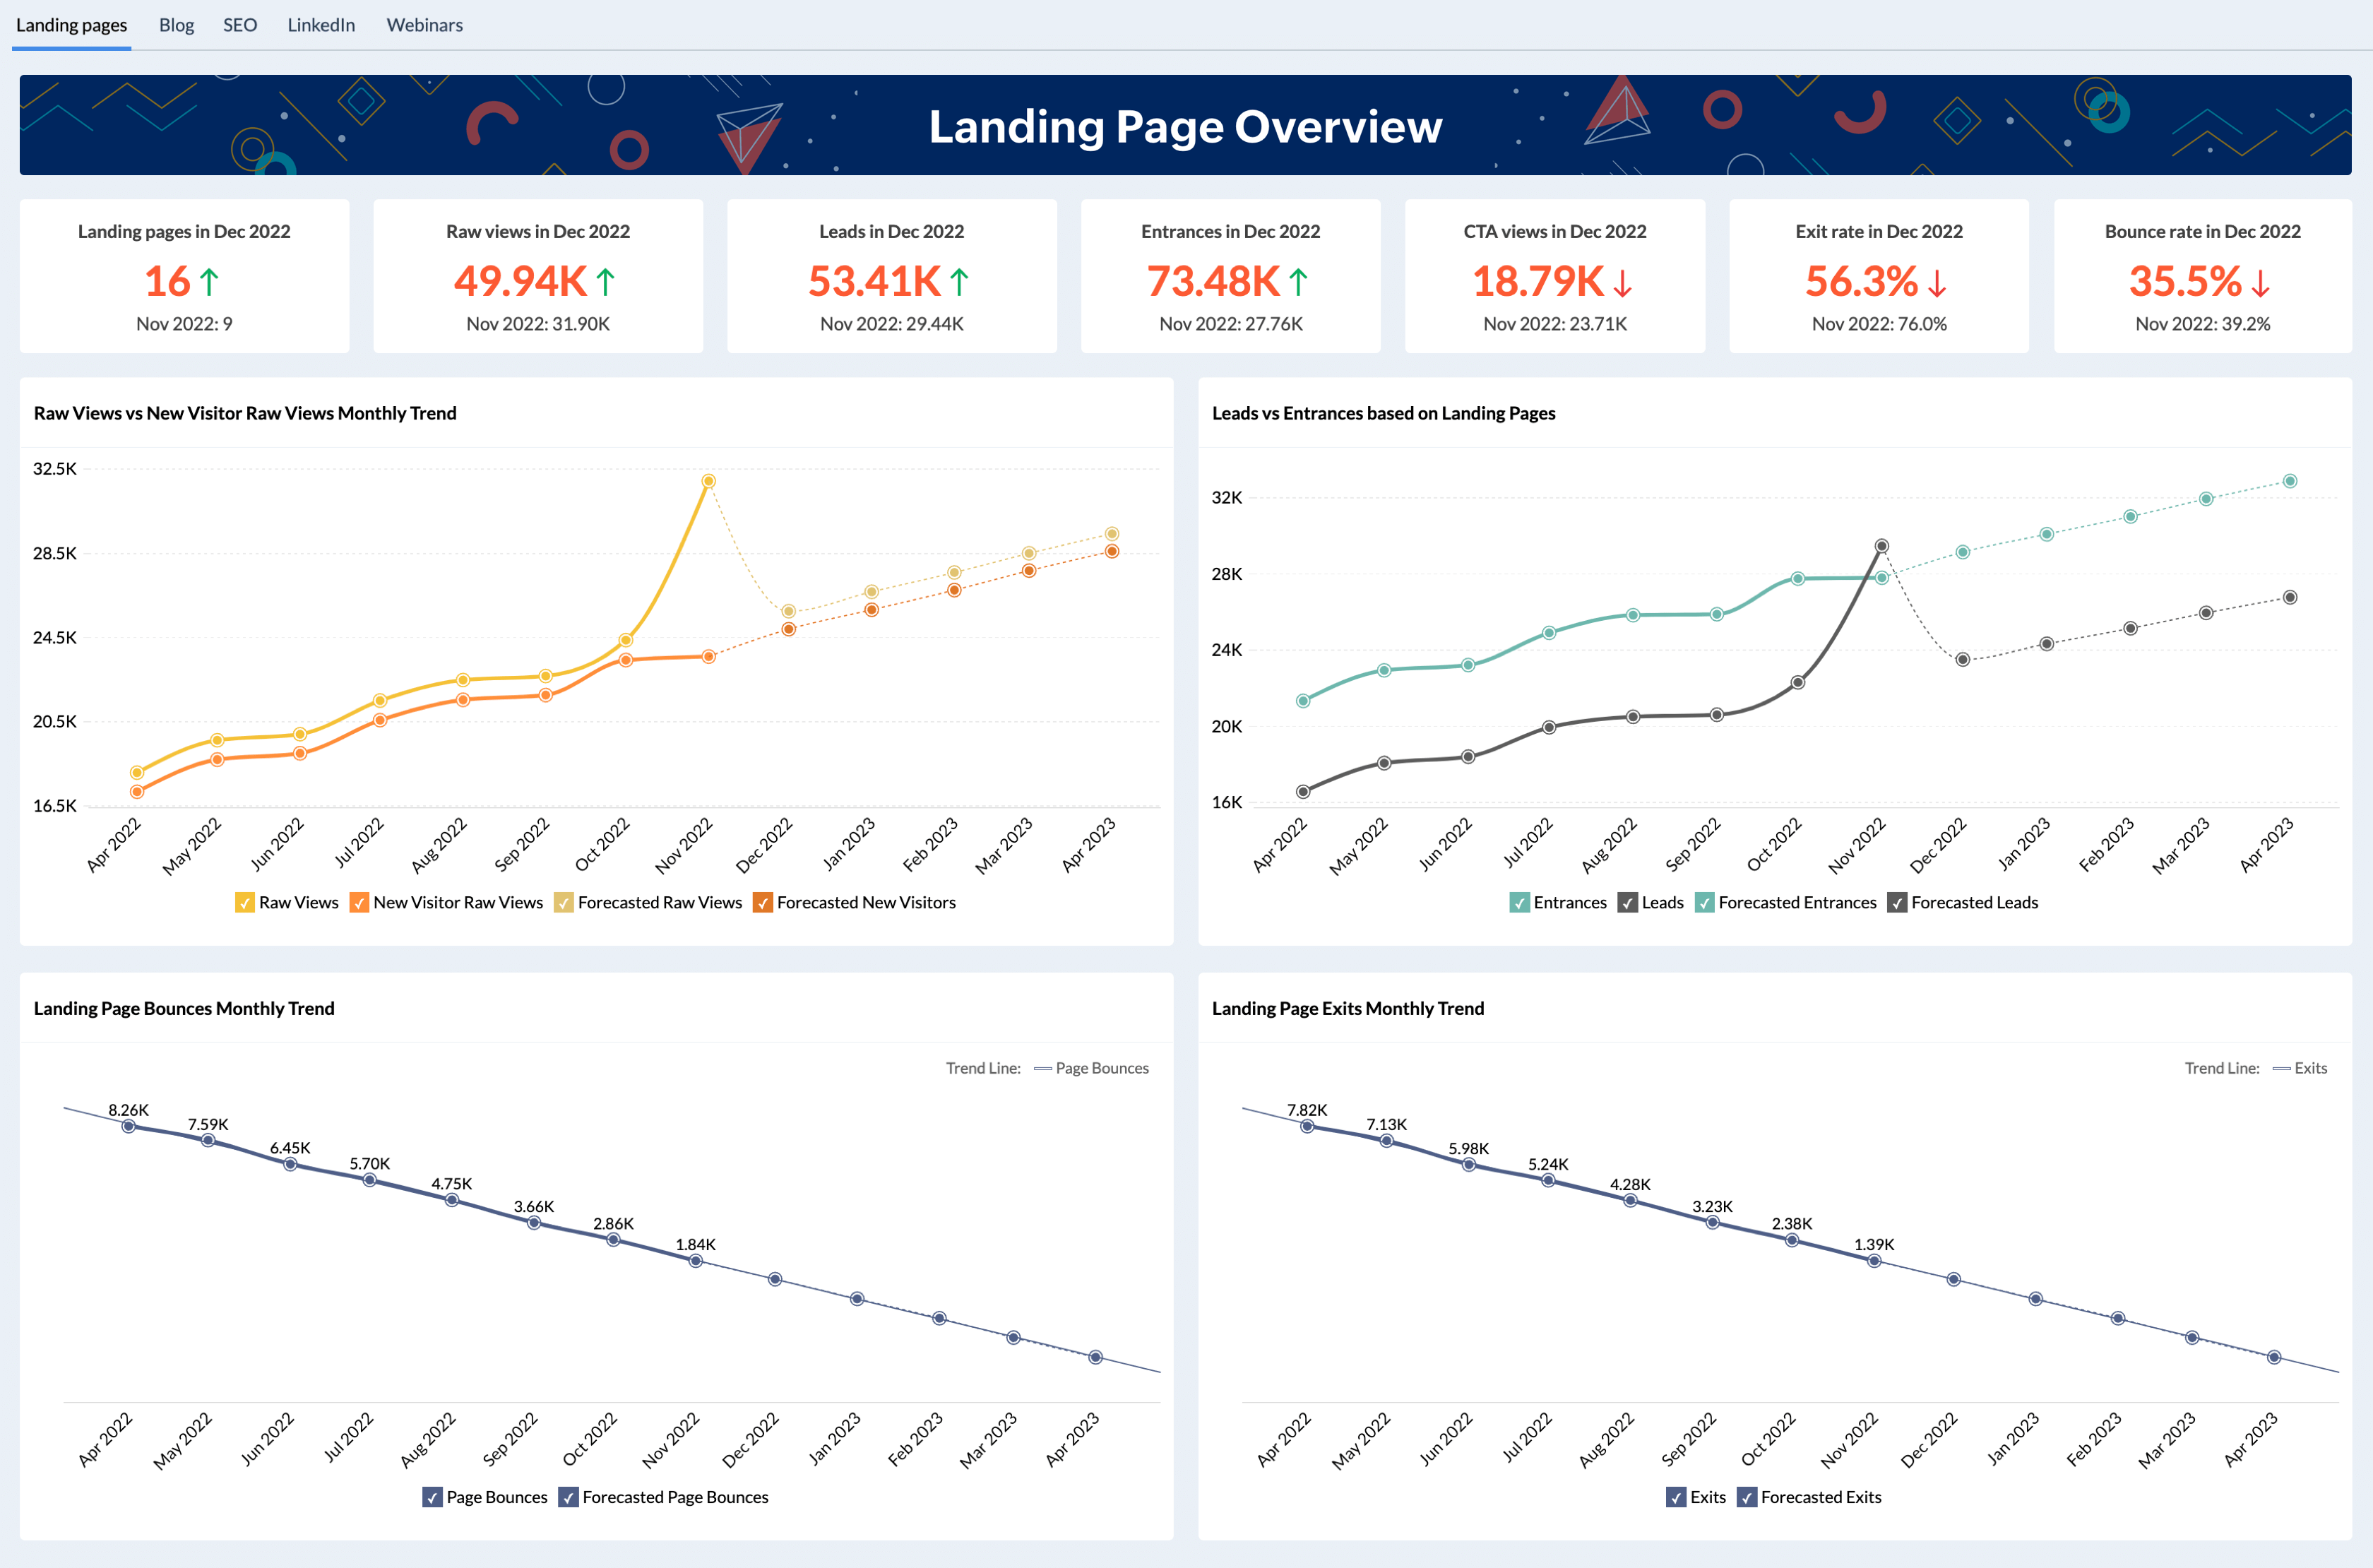Uncheck the Forecasted Exits legend checkbox

(1746, 1497)
